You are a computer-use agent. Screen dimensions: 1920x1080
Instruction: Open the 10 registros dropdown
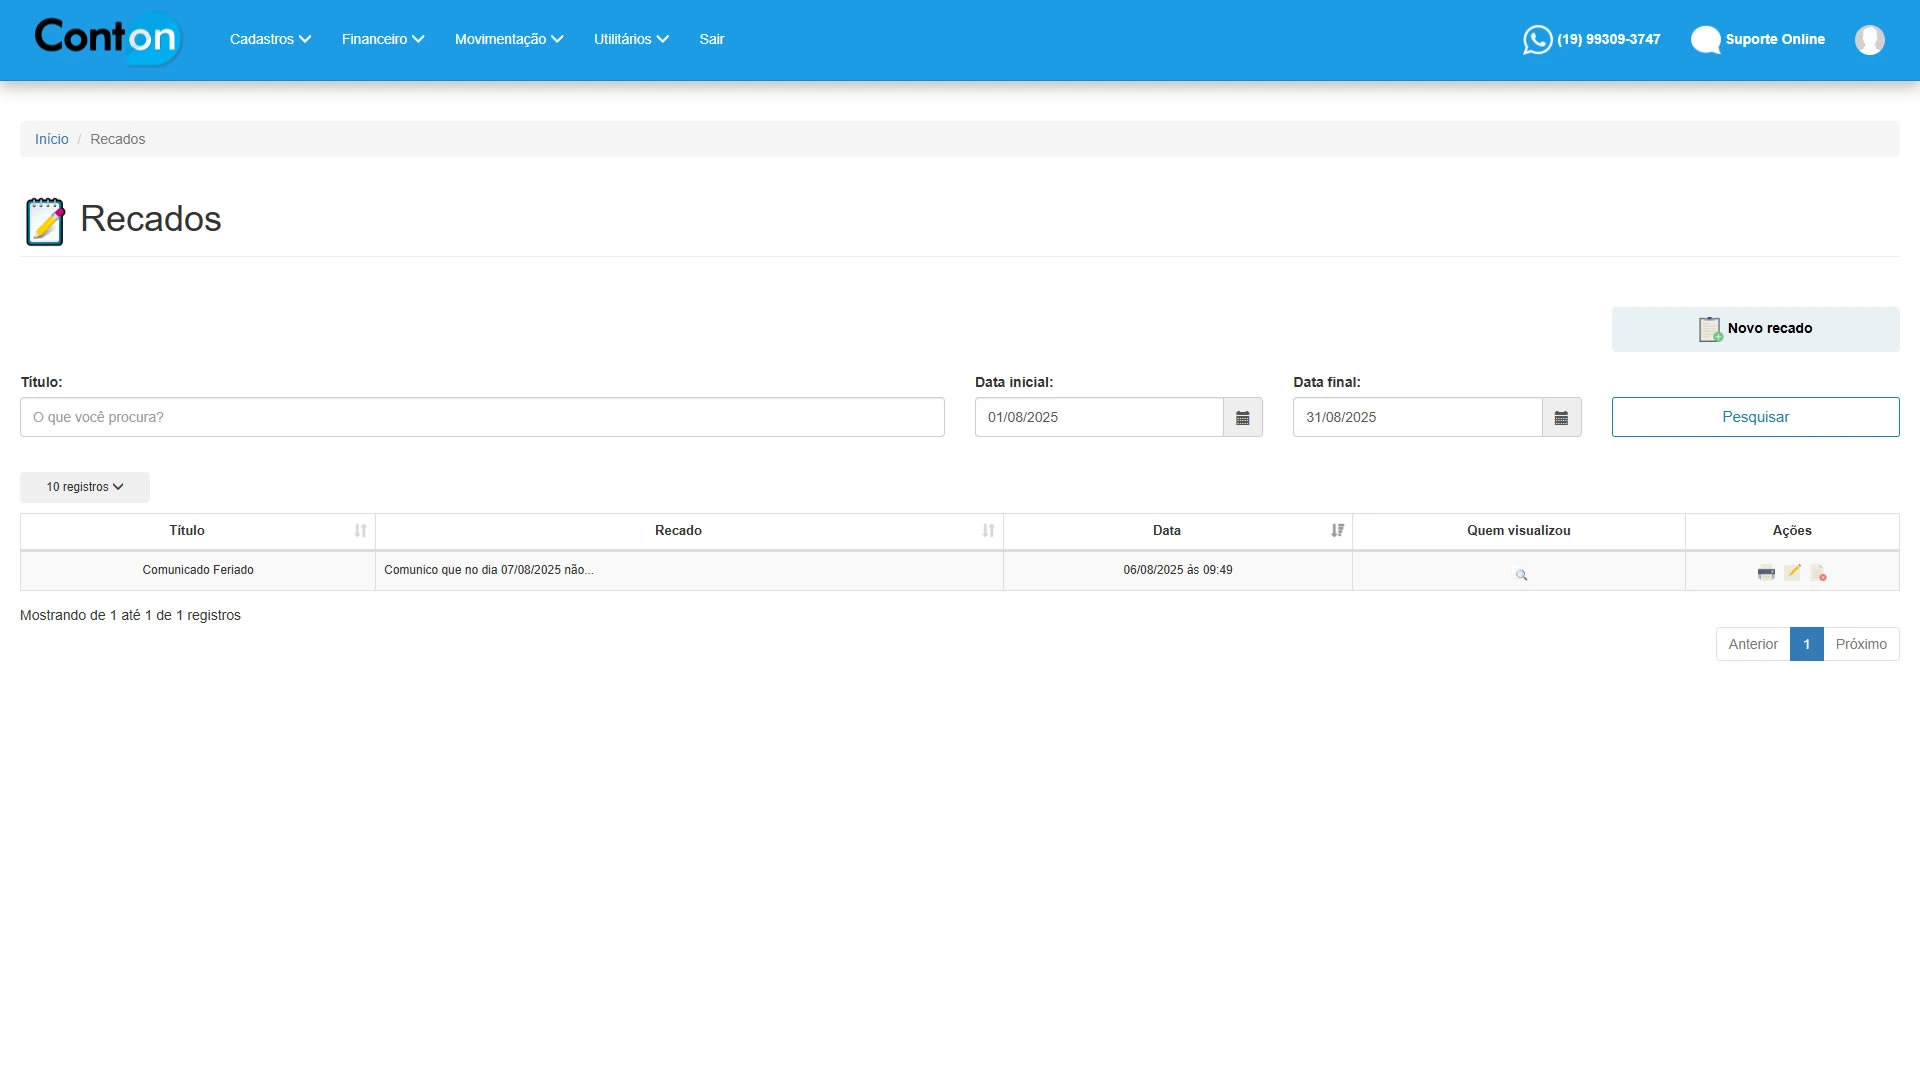[85, 487]
